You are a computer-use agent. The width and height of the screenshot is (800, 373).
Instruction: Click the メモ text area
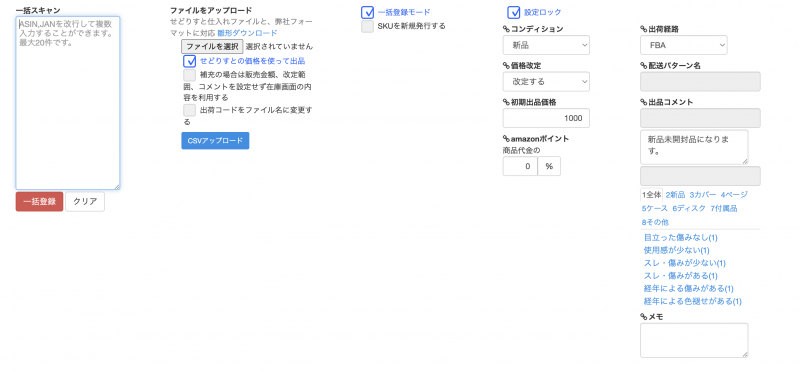click(x=694, y=340)
